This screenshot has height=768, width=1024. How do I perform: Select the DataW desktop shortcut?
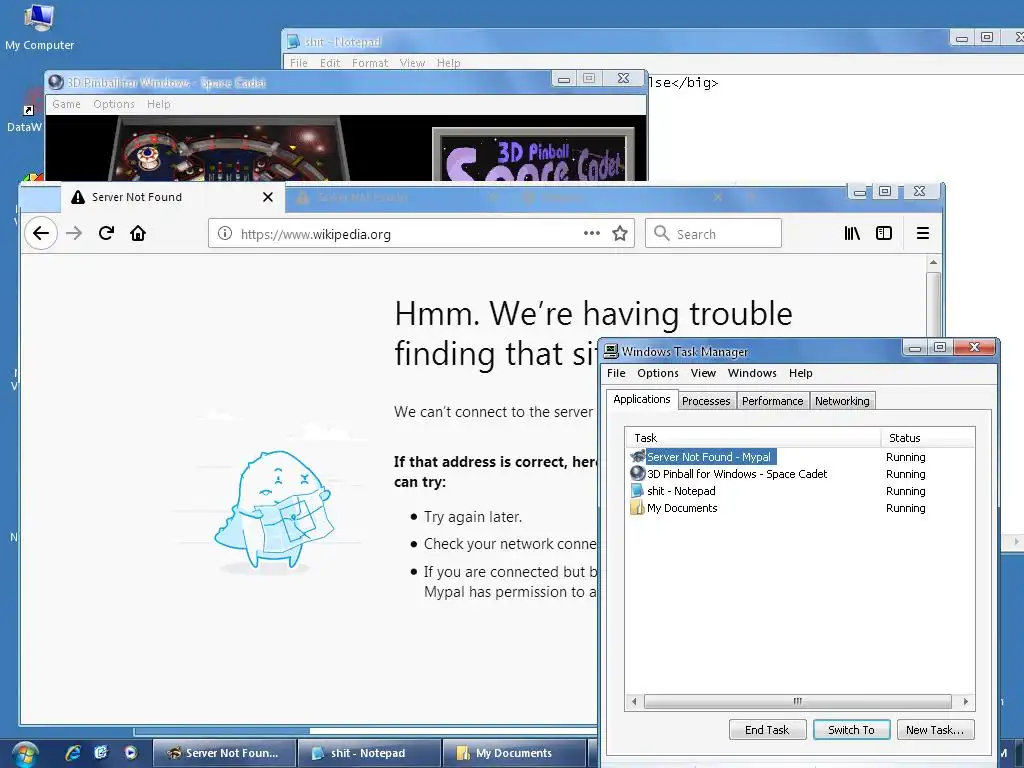pyautogui.click(x=25, y=112)
